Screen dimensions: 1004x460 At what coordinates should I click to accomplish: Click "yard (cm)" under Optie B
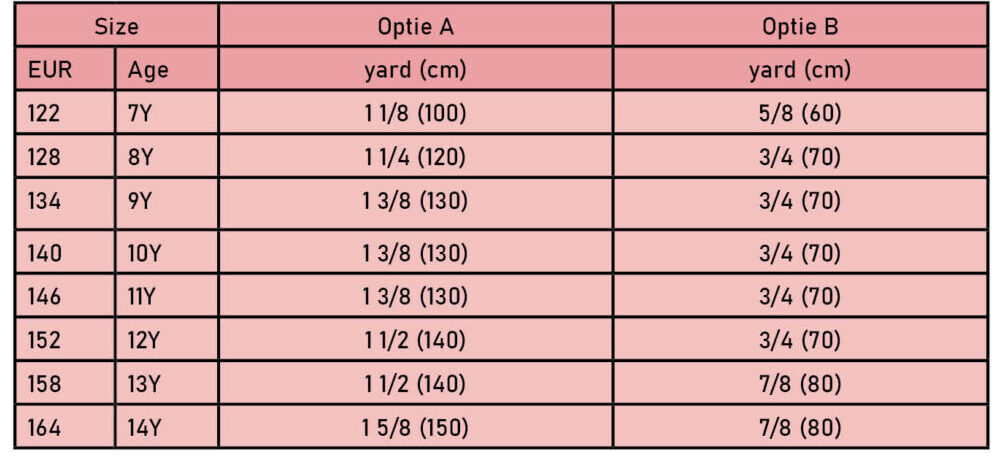click(800, 70)
